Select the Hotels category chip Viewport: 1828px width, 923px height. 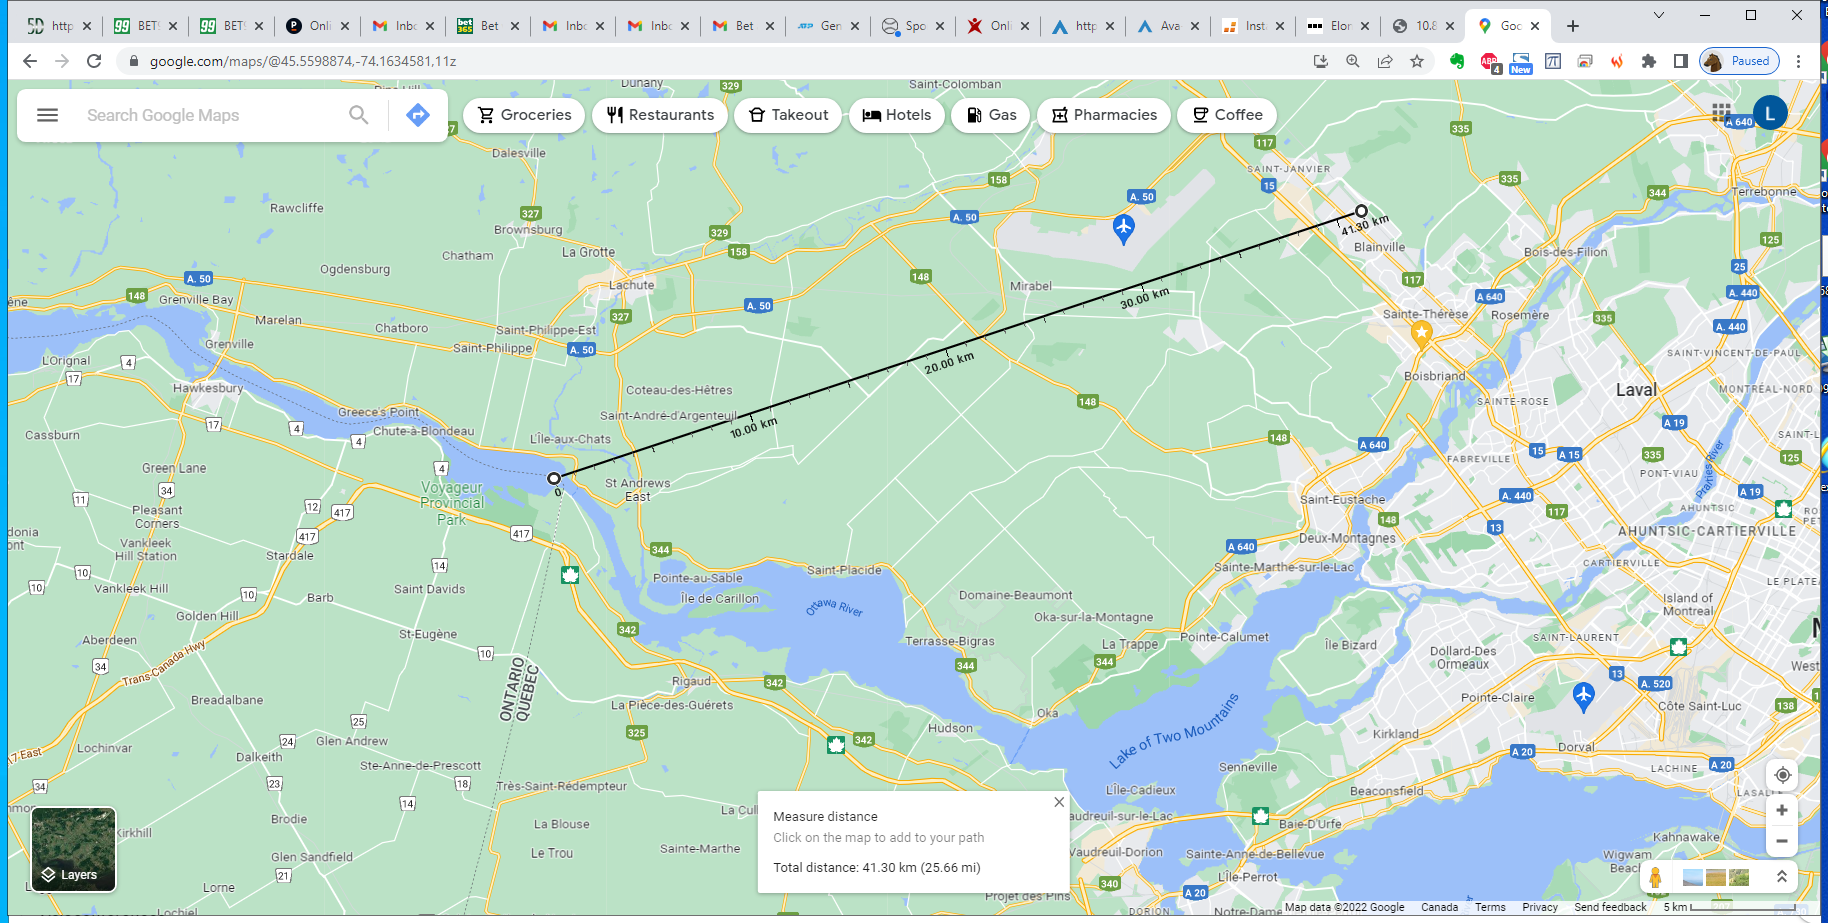point(897,115)
